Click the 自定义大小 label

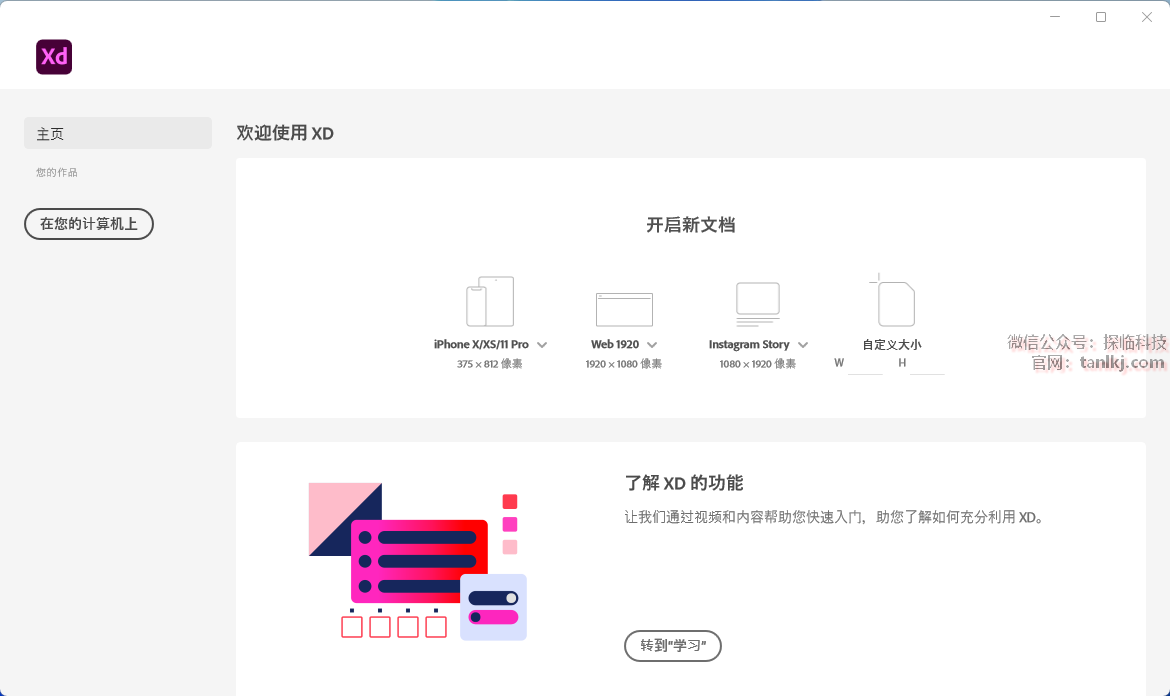892,345
